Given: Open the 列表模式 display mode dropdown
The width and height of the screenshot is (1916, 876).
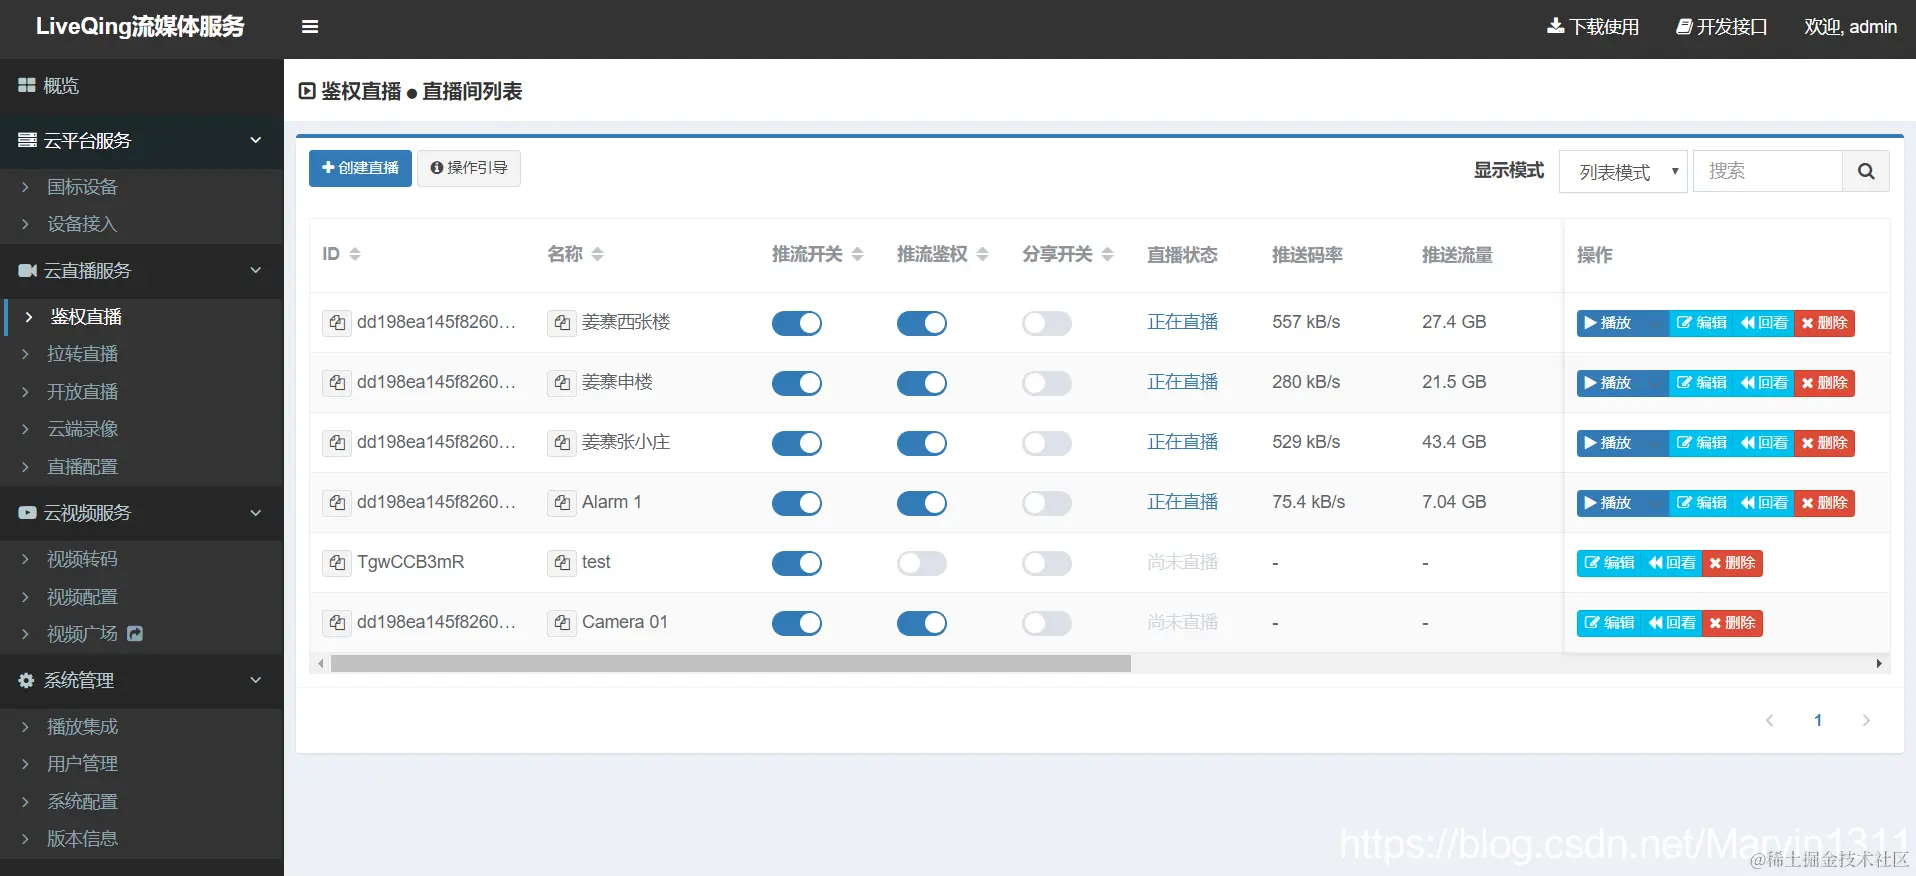Looking at the screenshot, I should 1623,171.
